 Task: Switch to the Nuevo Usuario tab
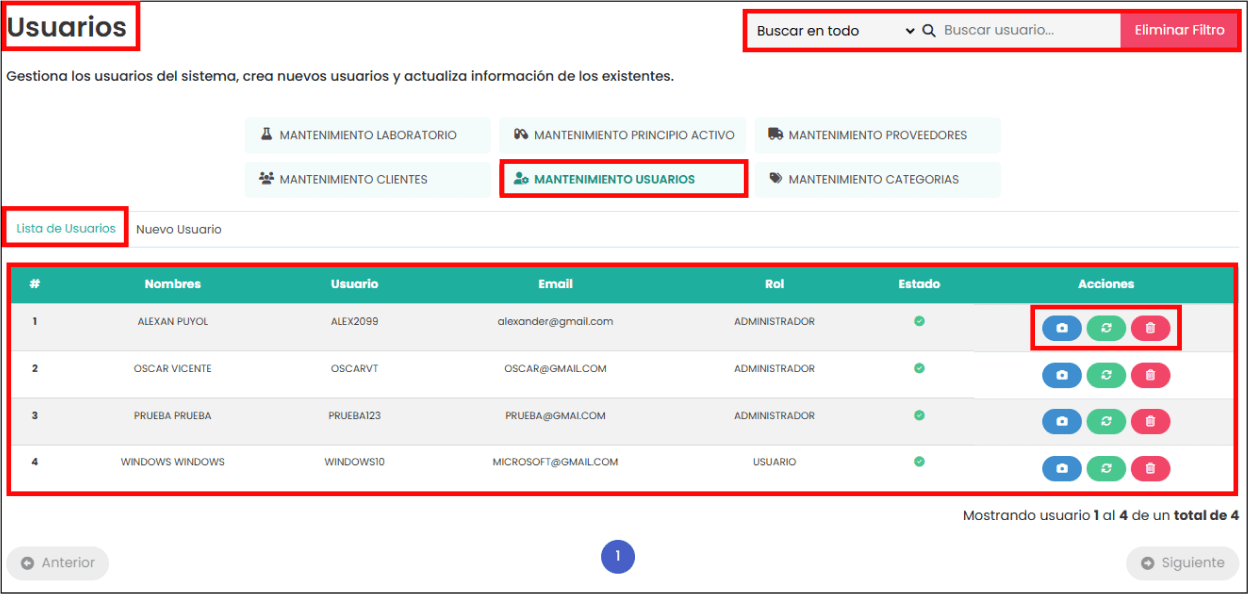coord(179,229)
